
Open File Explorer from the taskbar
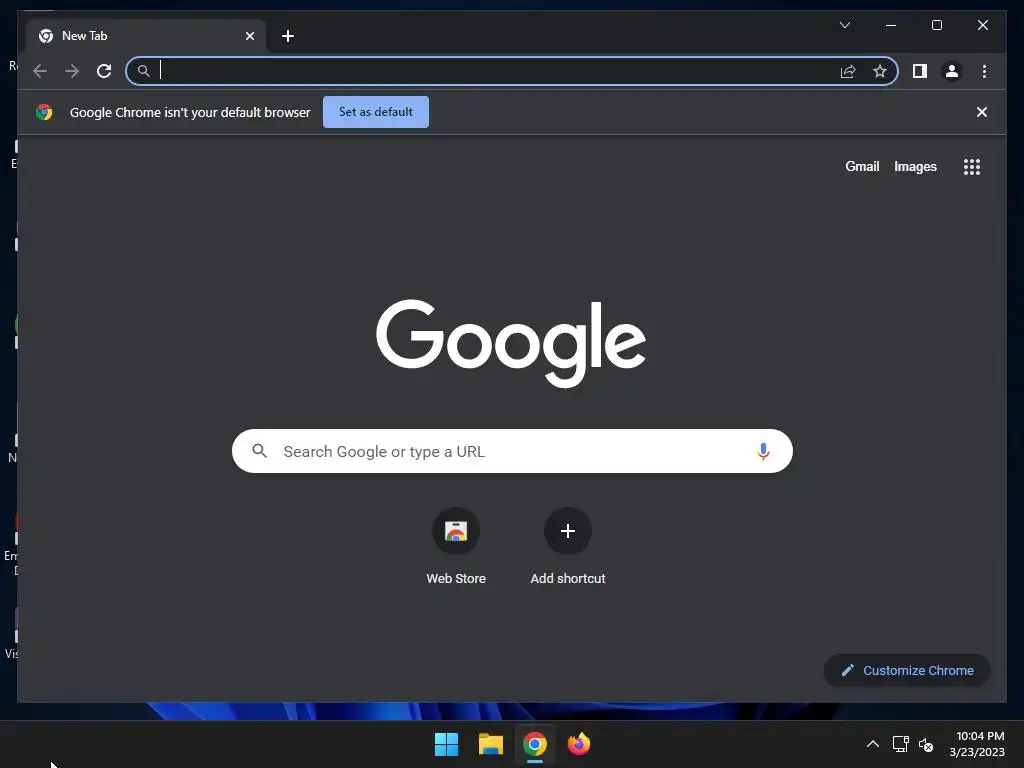click(490, 744)
